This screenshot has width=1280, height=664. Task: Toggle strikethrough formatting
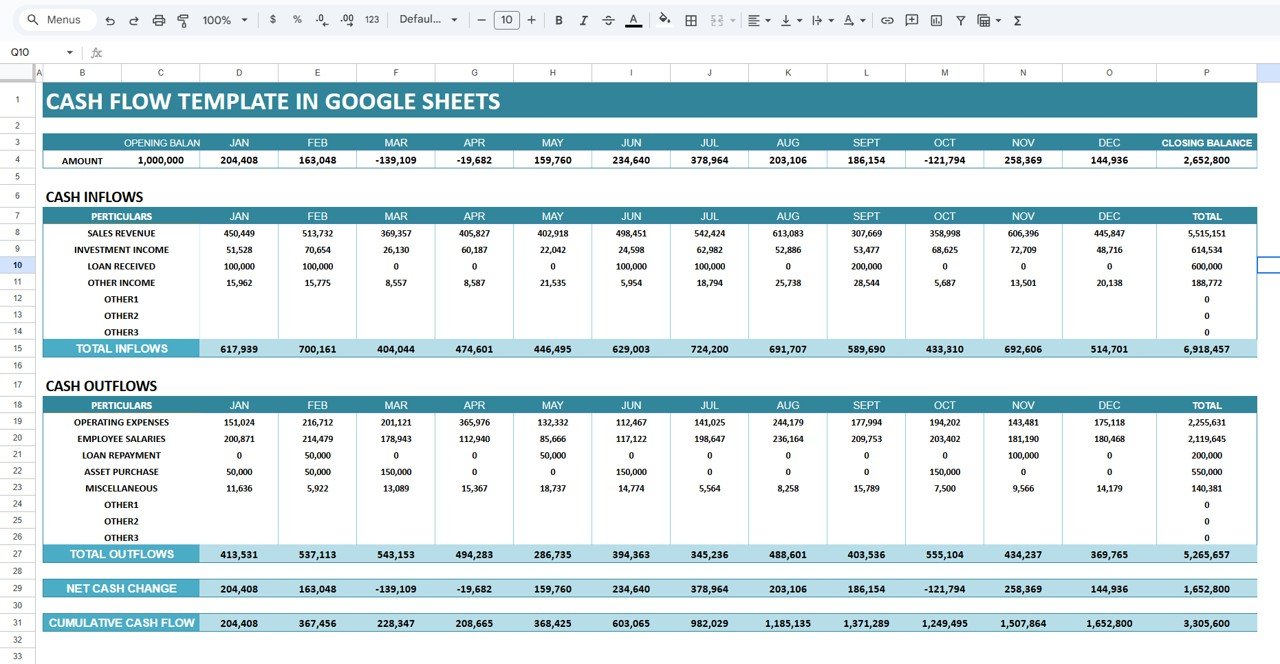607,19
